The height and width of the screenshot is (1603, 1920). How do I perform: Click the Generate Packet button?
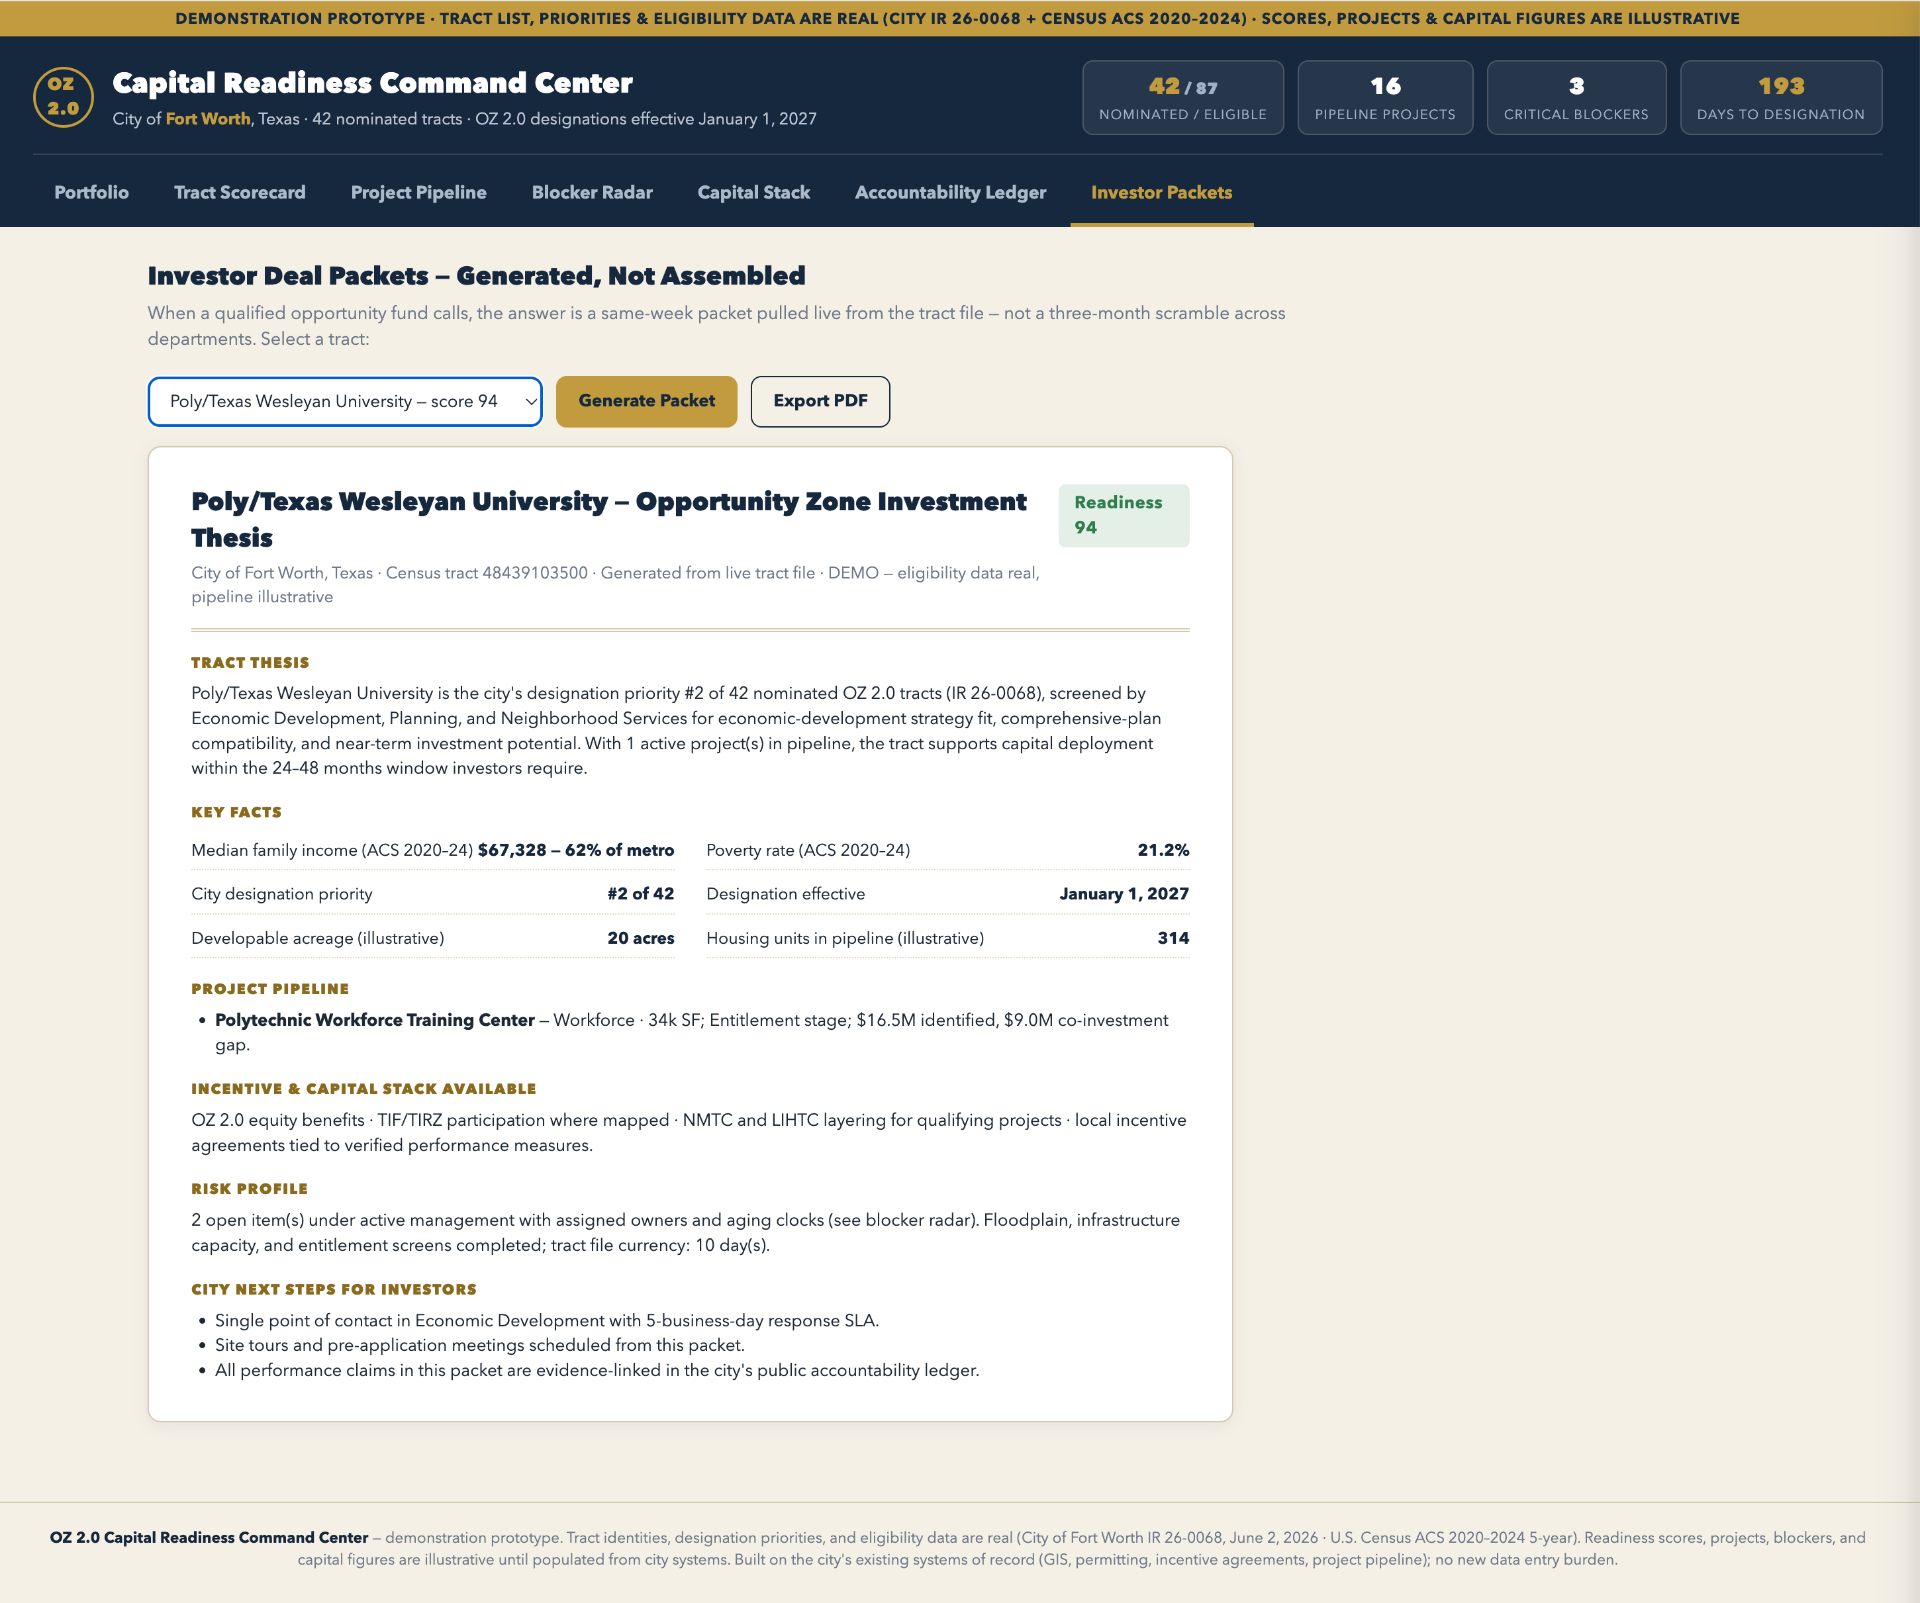click(x=647, y=401)
